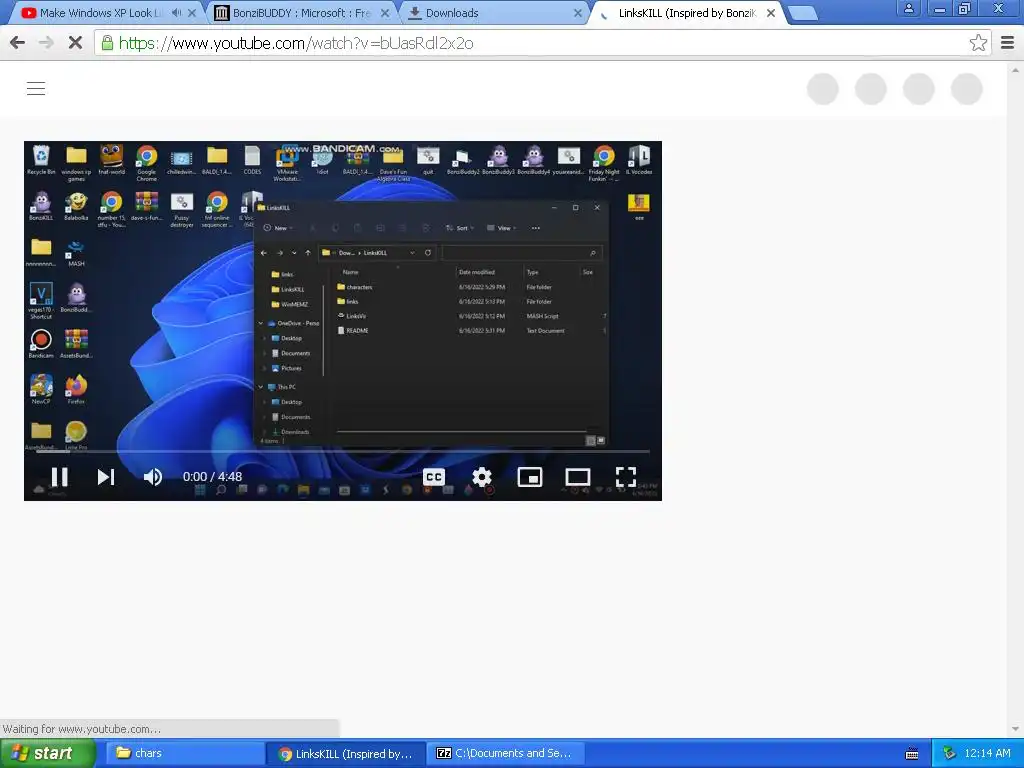Open the Chrome main menu
The width and height of the screenshot is (1024, 768).
tap(1008, 43)
